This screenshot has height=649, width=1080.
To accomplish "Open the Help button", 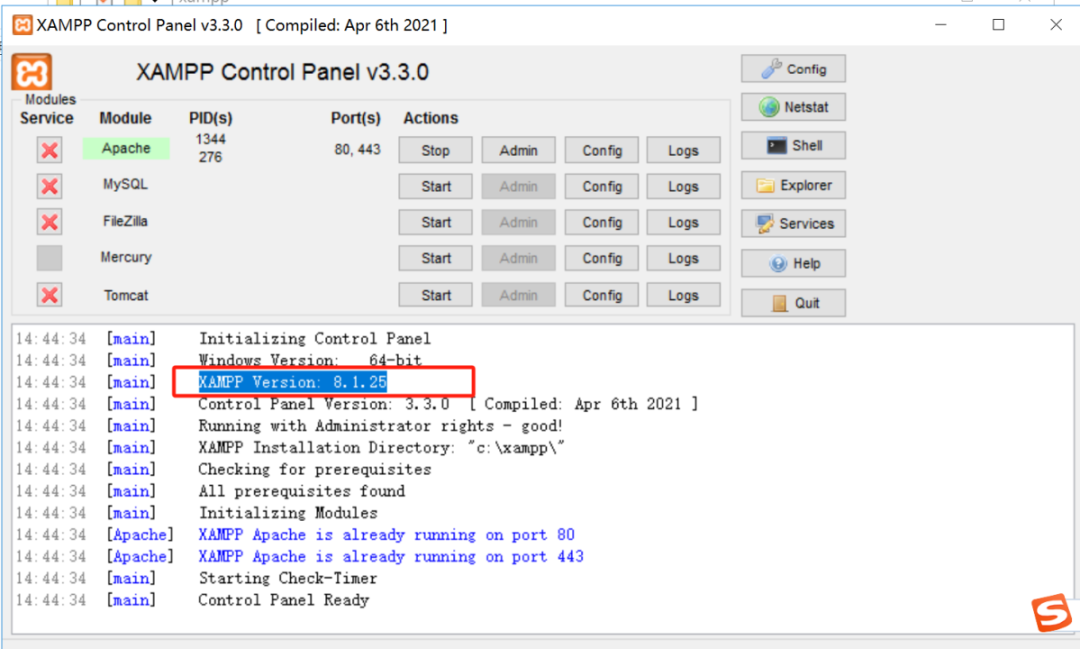I will pyautogui.click(x=793, y=263).
